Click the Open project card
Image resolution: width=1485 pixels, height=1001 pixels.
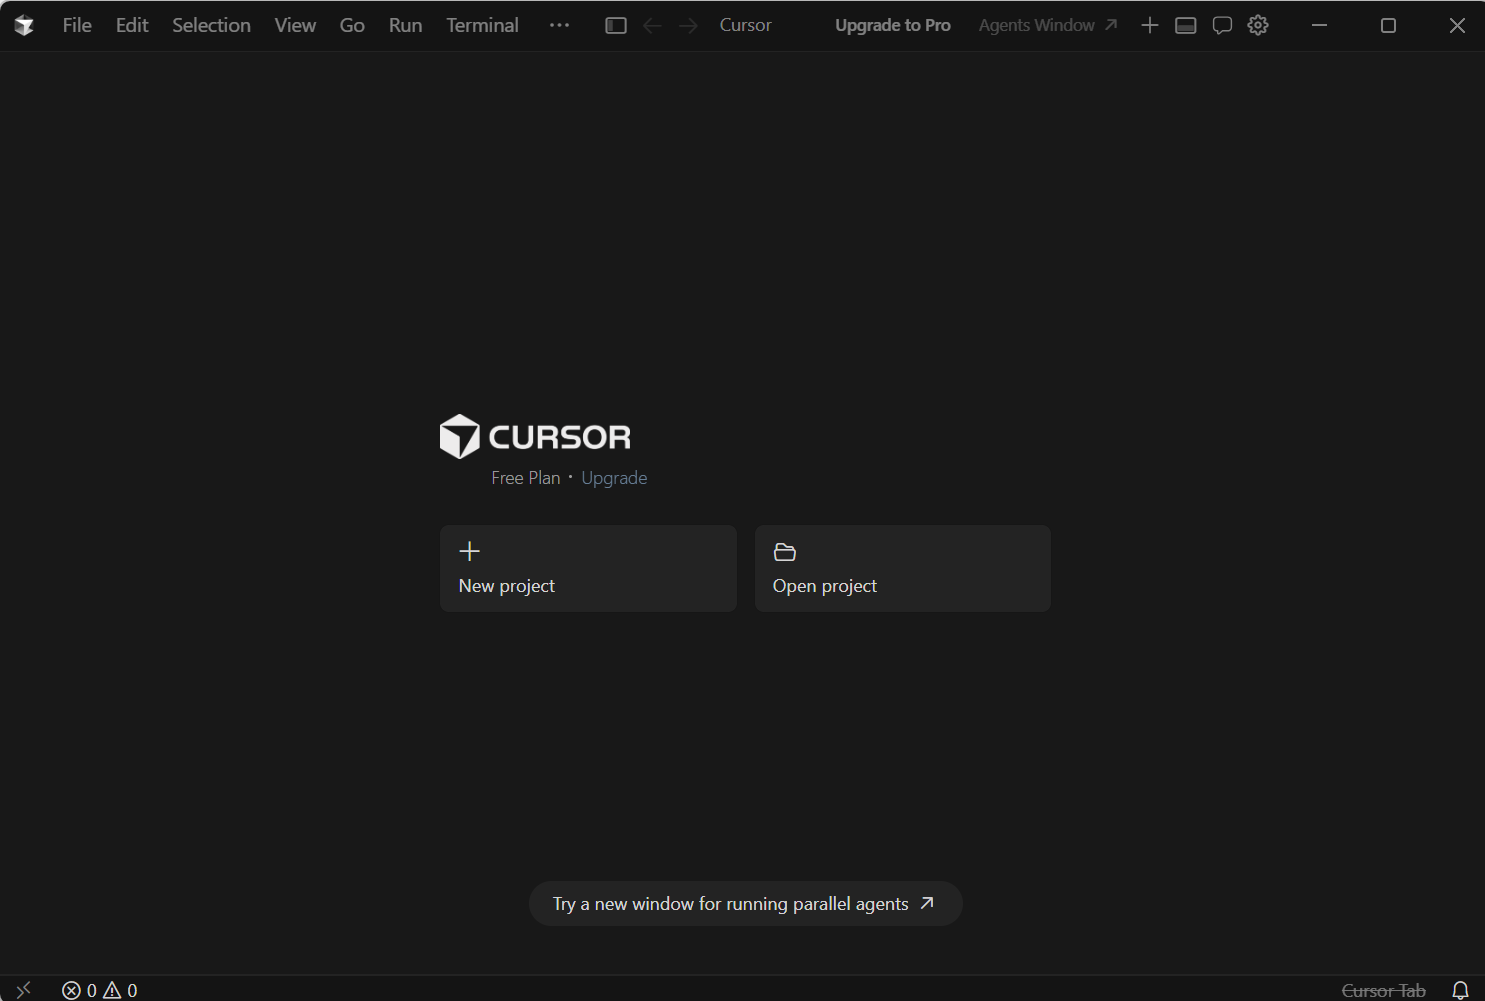click(903, 568)
